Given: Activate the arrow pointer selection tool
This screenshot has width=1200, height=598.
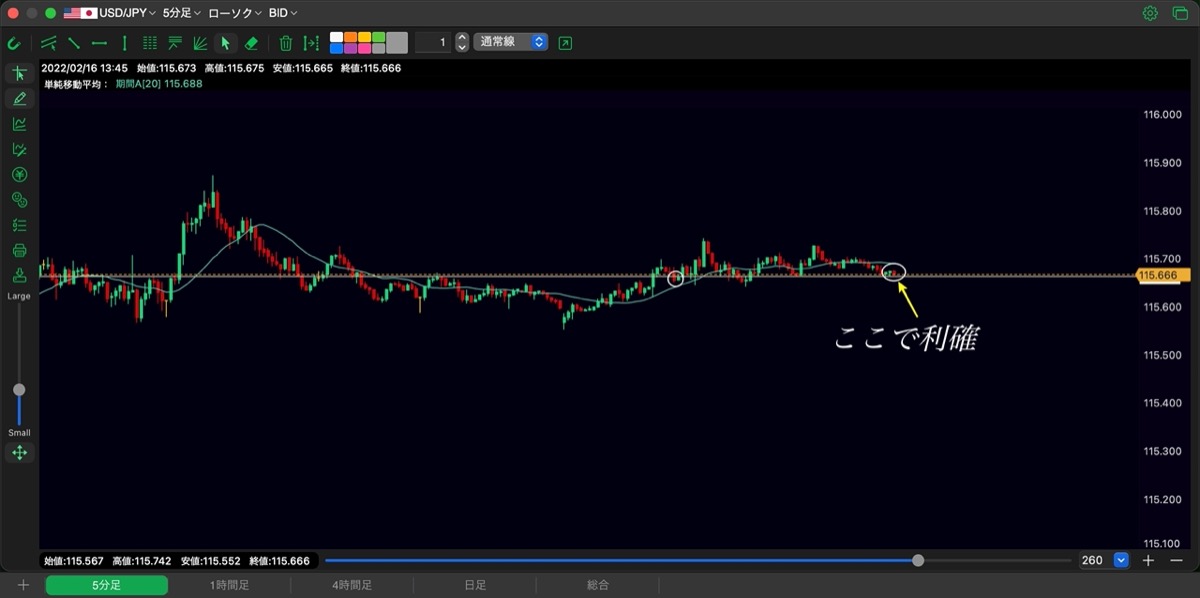Looking at the screenshot, I should 225,43.
